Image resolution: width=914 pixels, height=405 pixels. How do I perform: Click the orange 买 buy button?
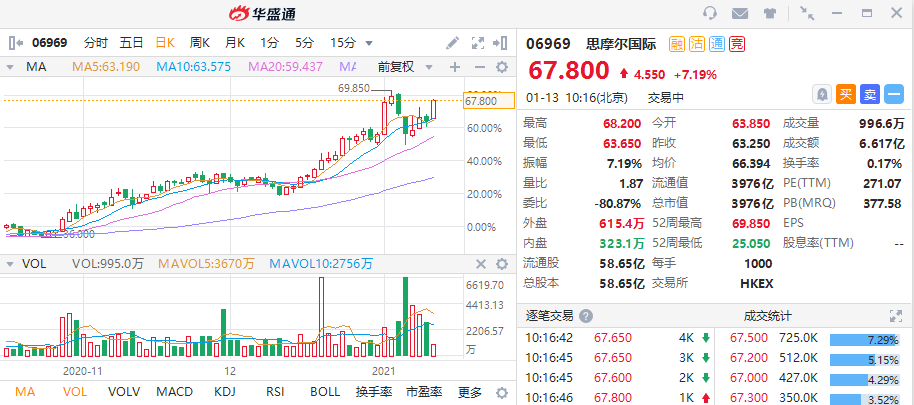pyautogui.click(x=846, y=94)
